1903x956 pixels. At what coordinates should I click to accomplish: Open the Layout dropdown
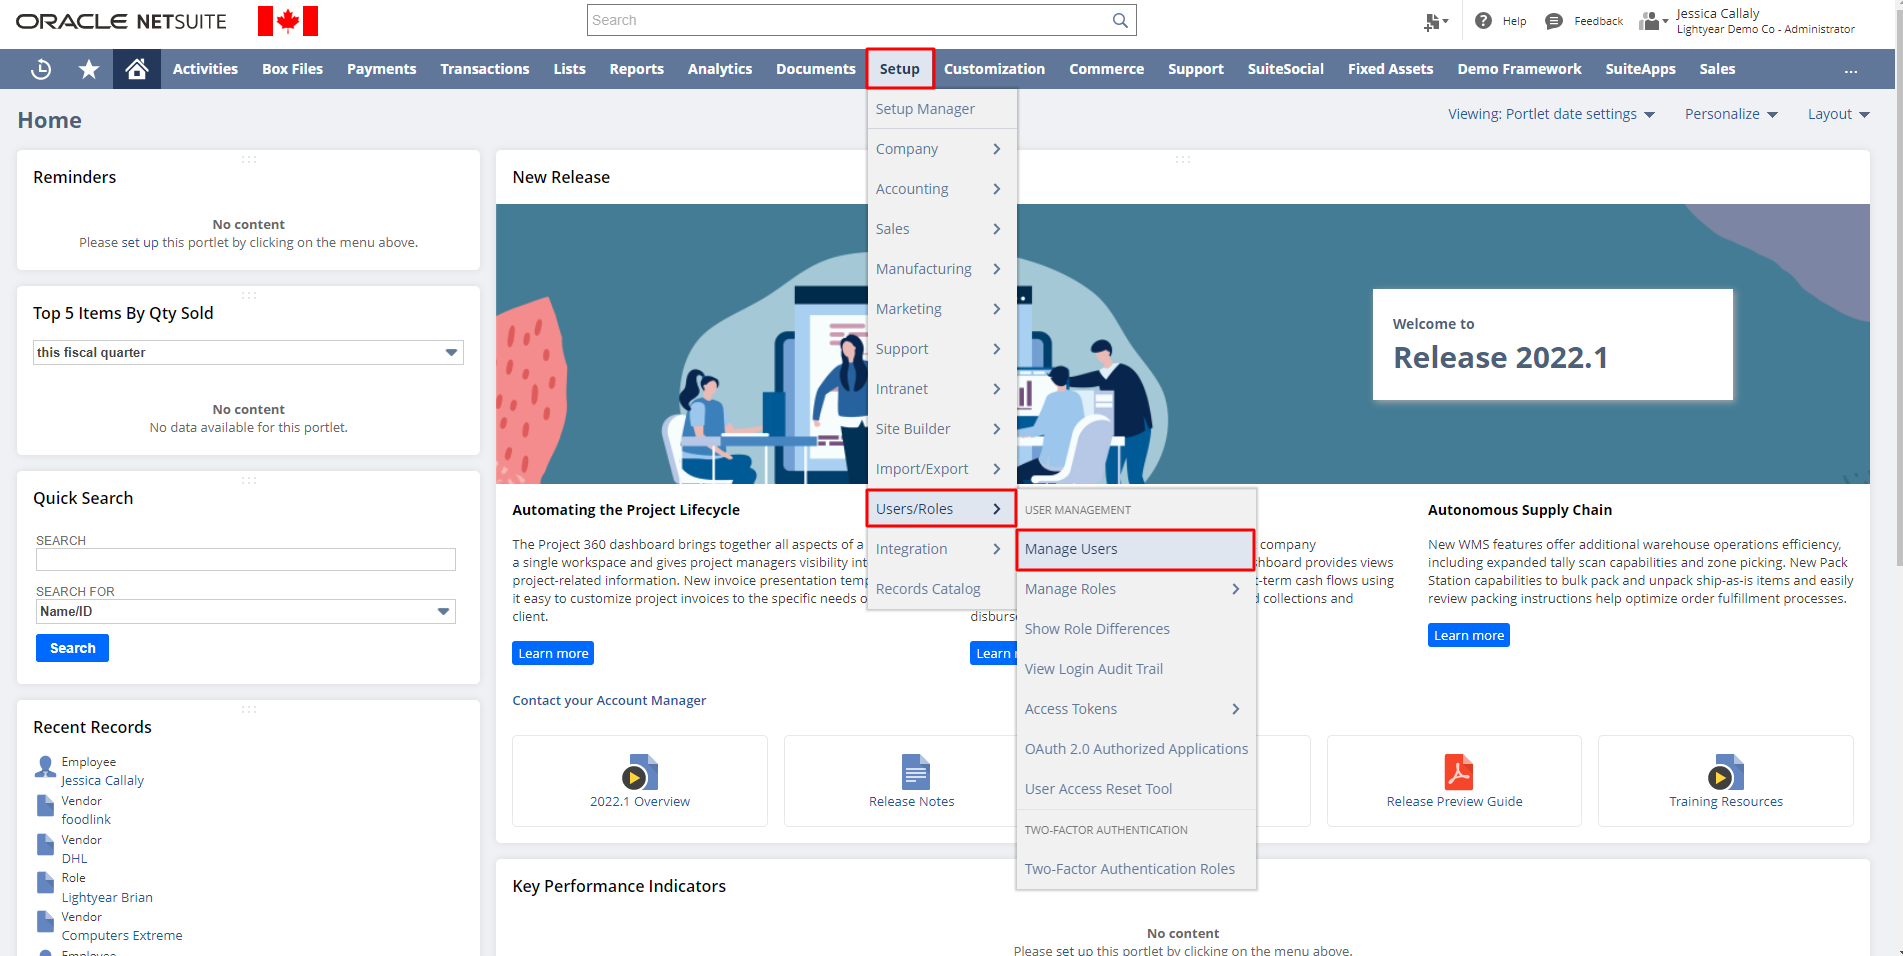[x=1838, y=114]
